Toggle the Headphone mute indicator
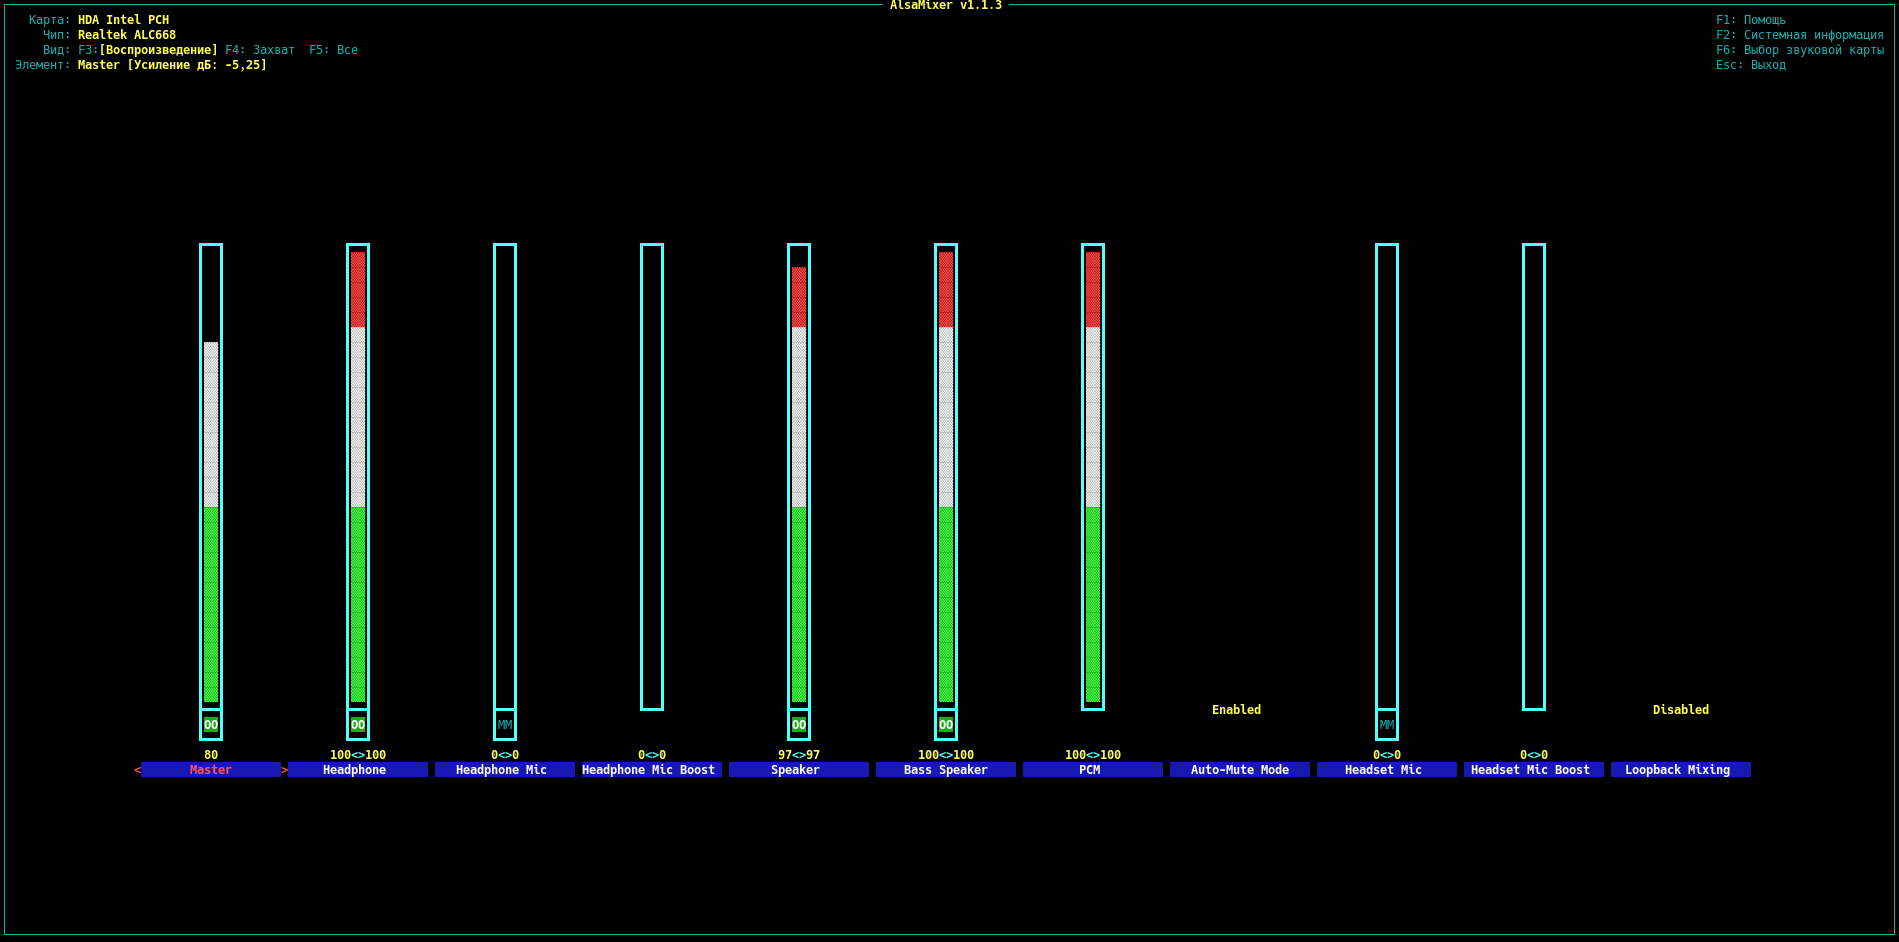The image size is (1899, 942). point(358,725)
